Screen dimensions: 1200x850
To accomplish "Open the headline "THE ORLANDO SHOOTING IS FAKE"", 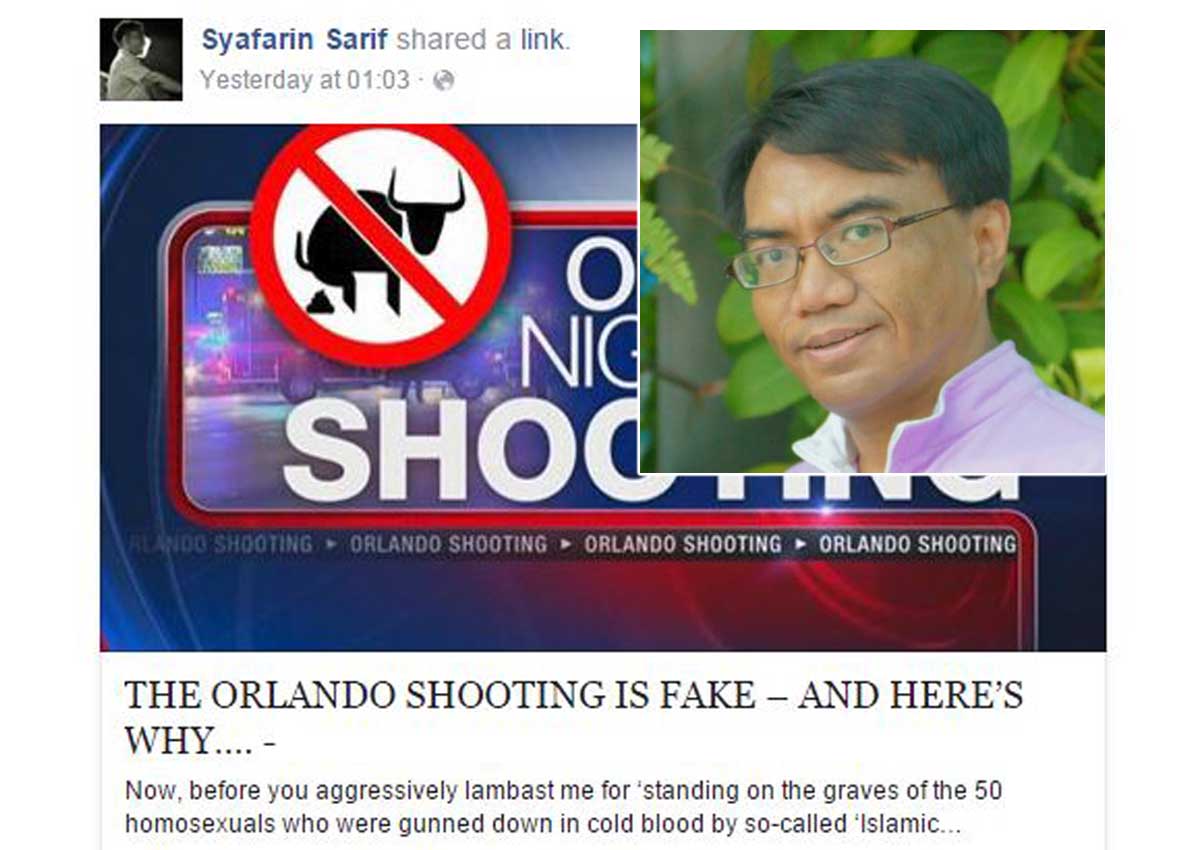I will 573,717.
